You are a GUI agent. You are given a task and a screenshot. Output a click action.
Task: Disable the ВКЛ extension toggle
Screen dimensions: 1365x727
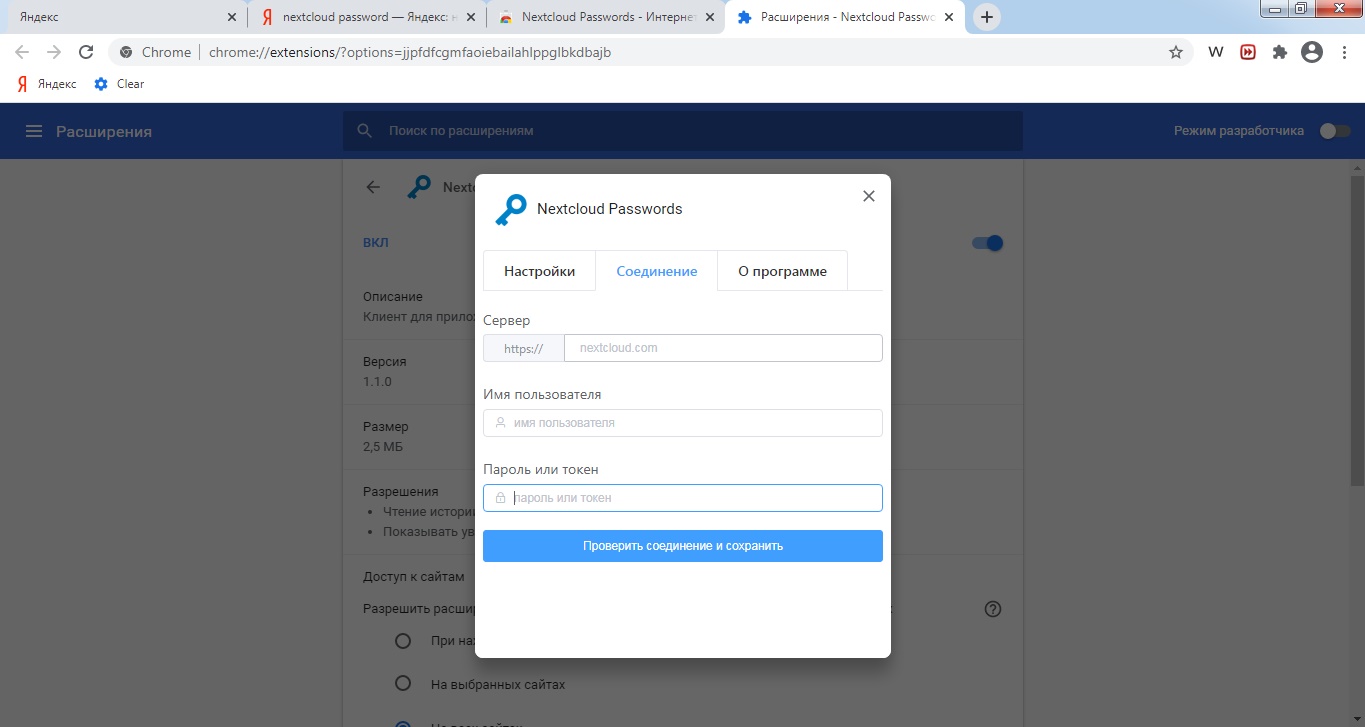(x=986, y=242)
